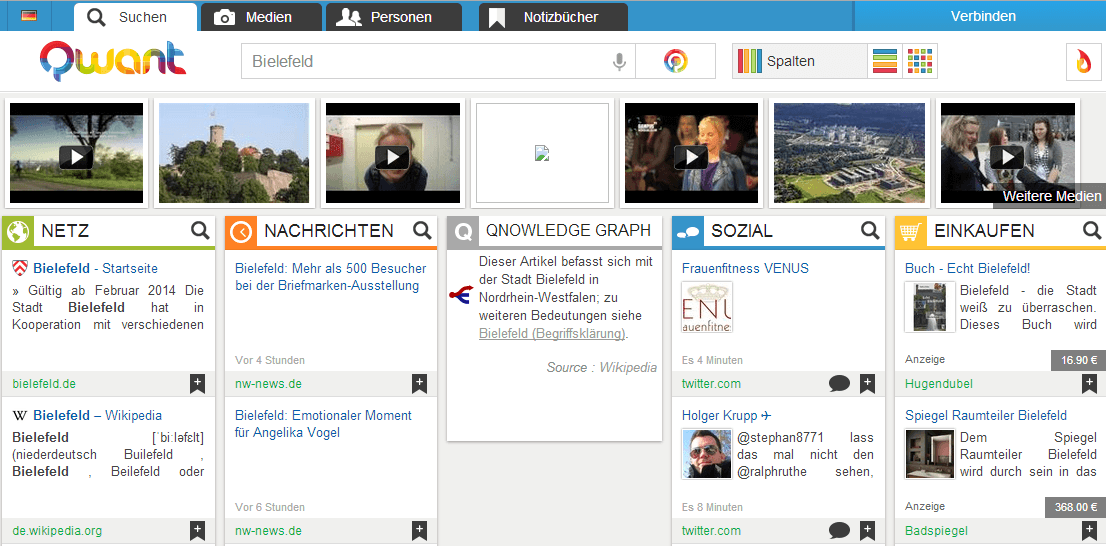This screenshot has height=546, width=1106.
Task: Switch to horizontal list view layout
Action: (x=885, y=61)
